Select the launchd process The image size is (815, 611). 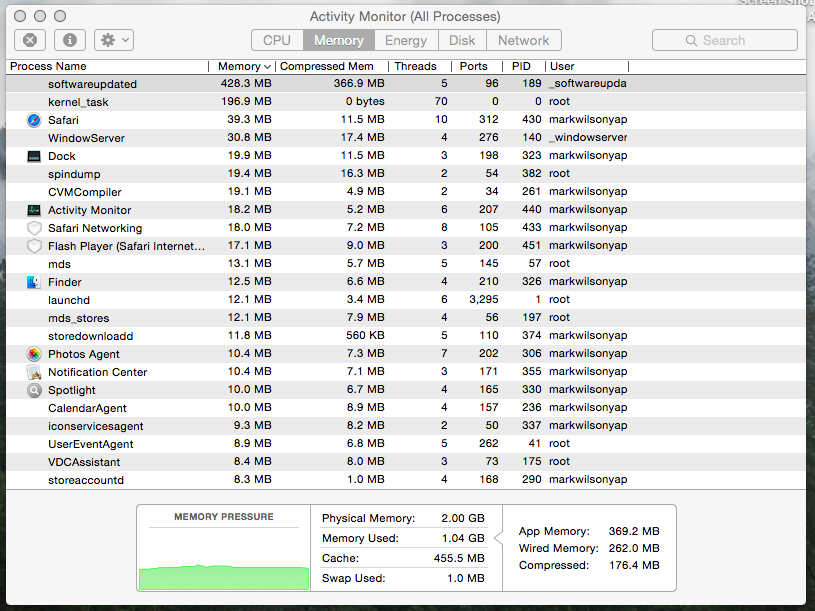pos(406,300)
